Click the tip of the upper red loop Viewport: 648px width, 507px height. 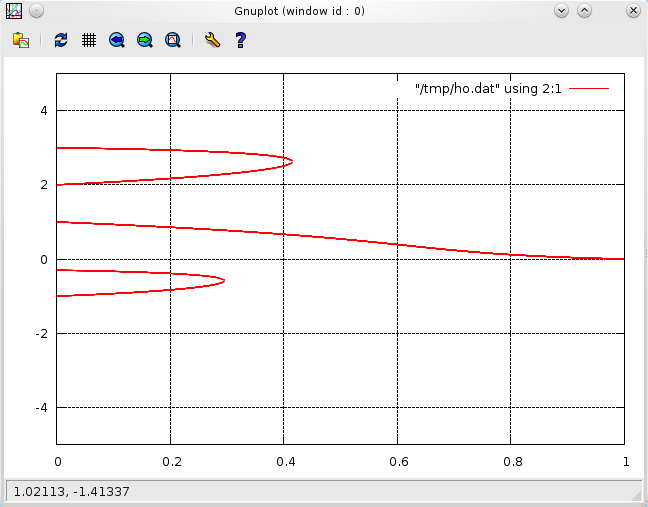[x=292, y=160]
